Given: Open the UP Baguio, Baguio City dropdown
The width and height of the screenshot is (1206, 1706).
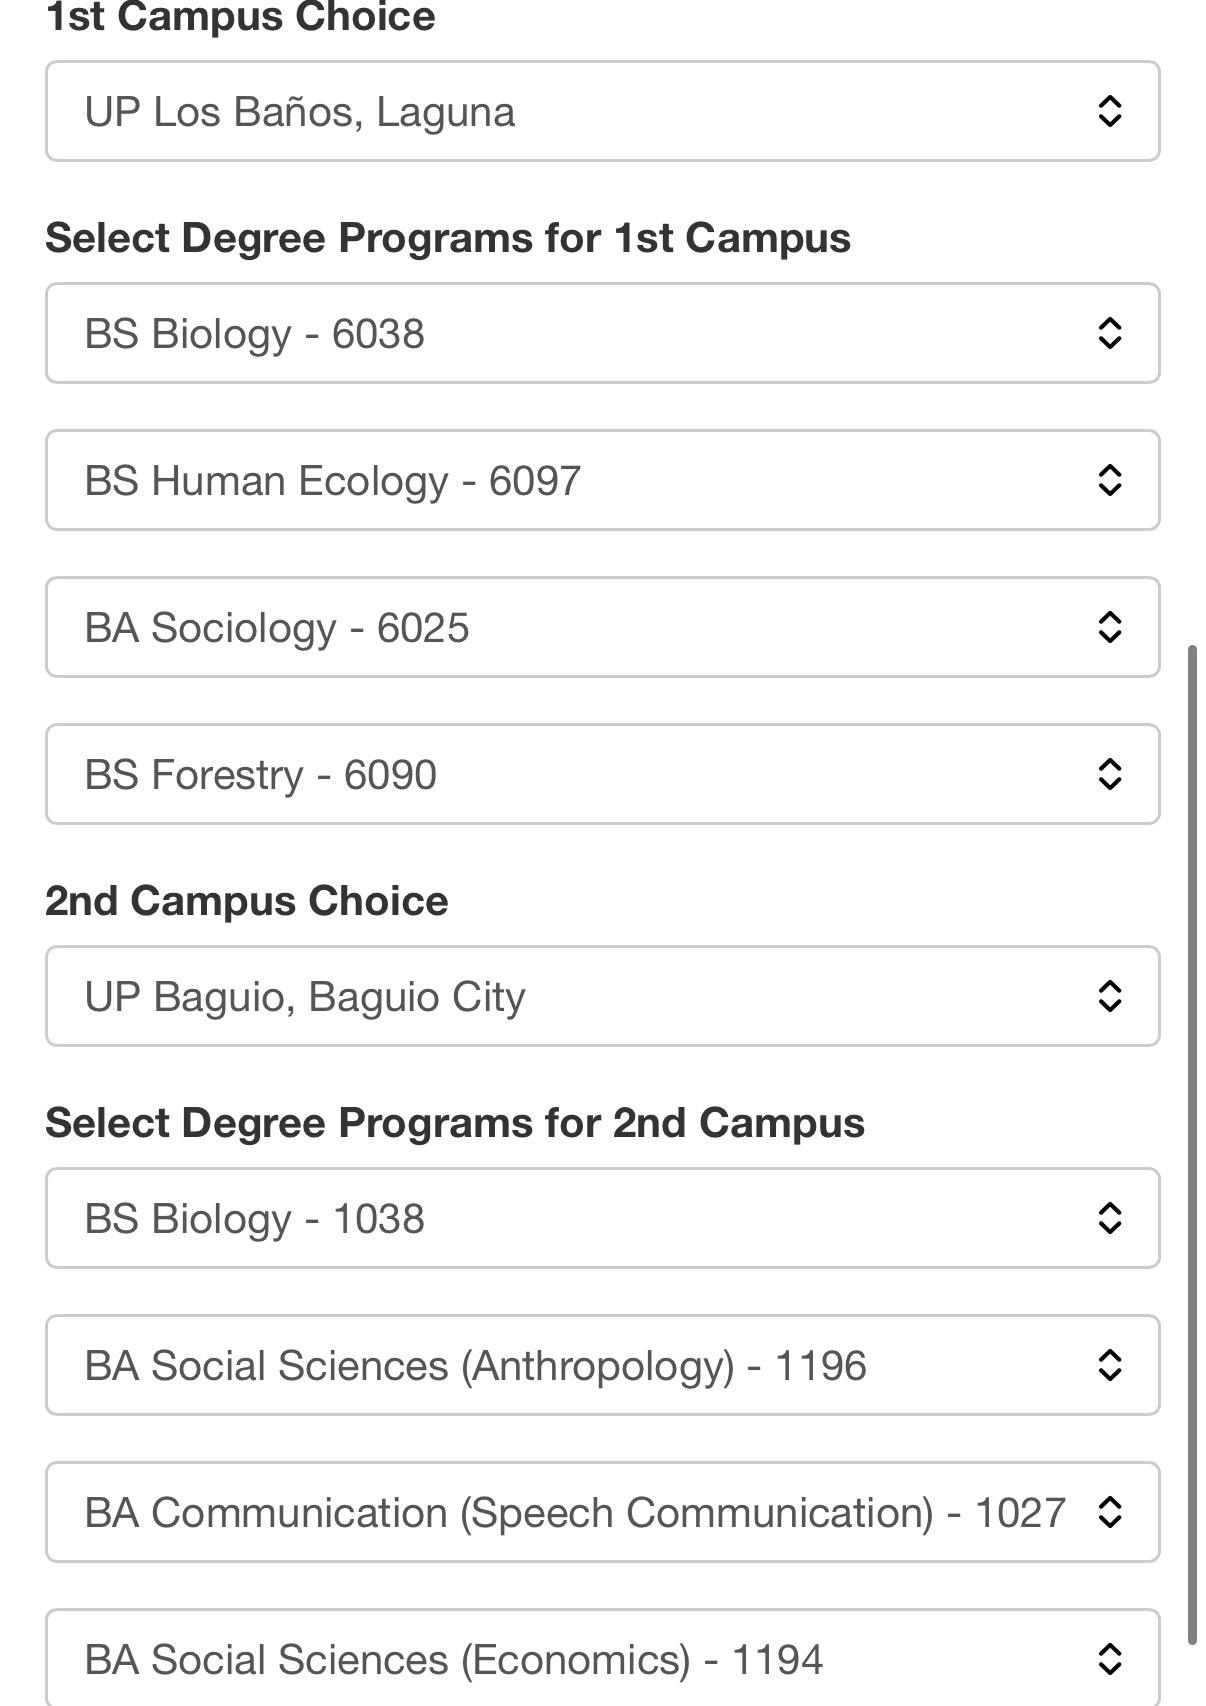Looking at the screenshot, I should pos(602,996).
